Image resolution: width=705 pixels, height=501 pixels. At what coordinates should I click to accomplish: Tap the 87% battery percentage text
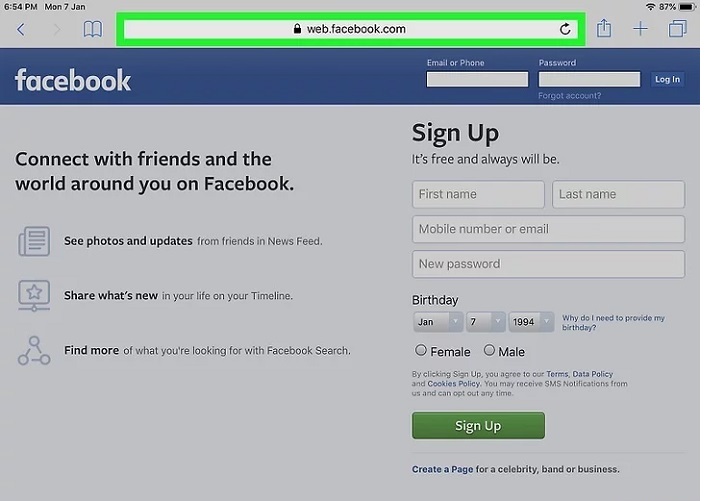(x=667, y=7)
